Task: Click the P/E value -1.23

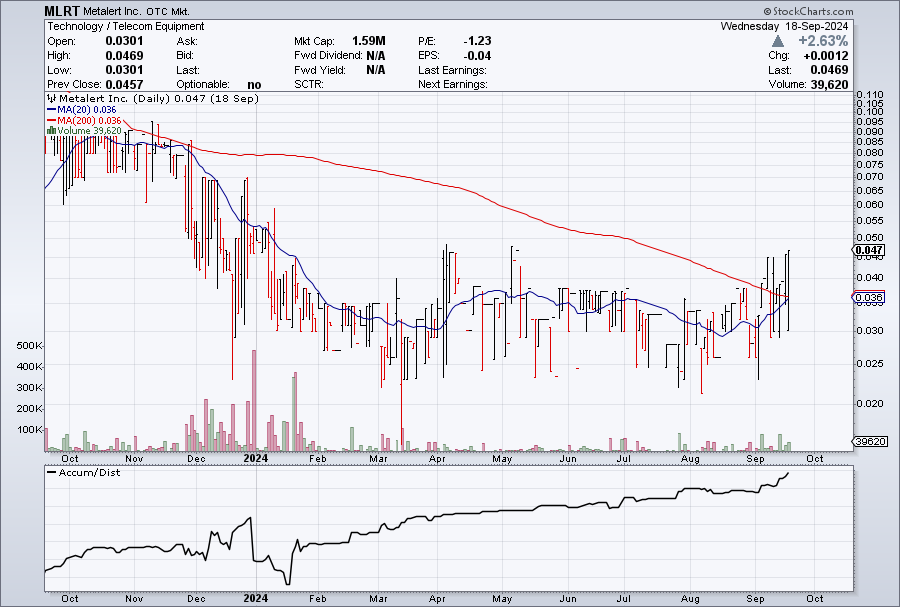Action: [x=478, y=41]
